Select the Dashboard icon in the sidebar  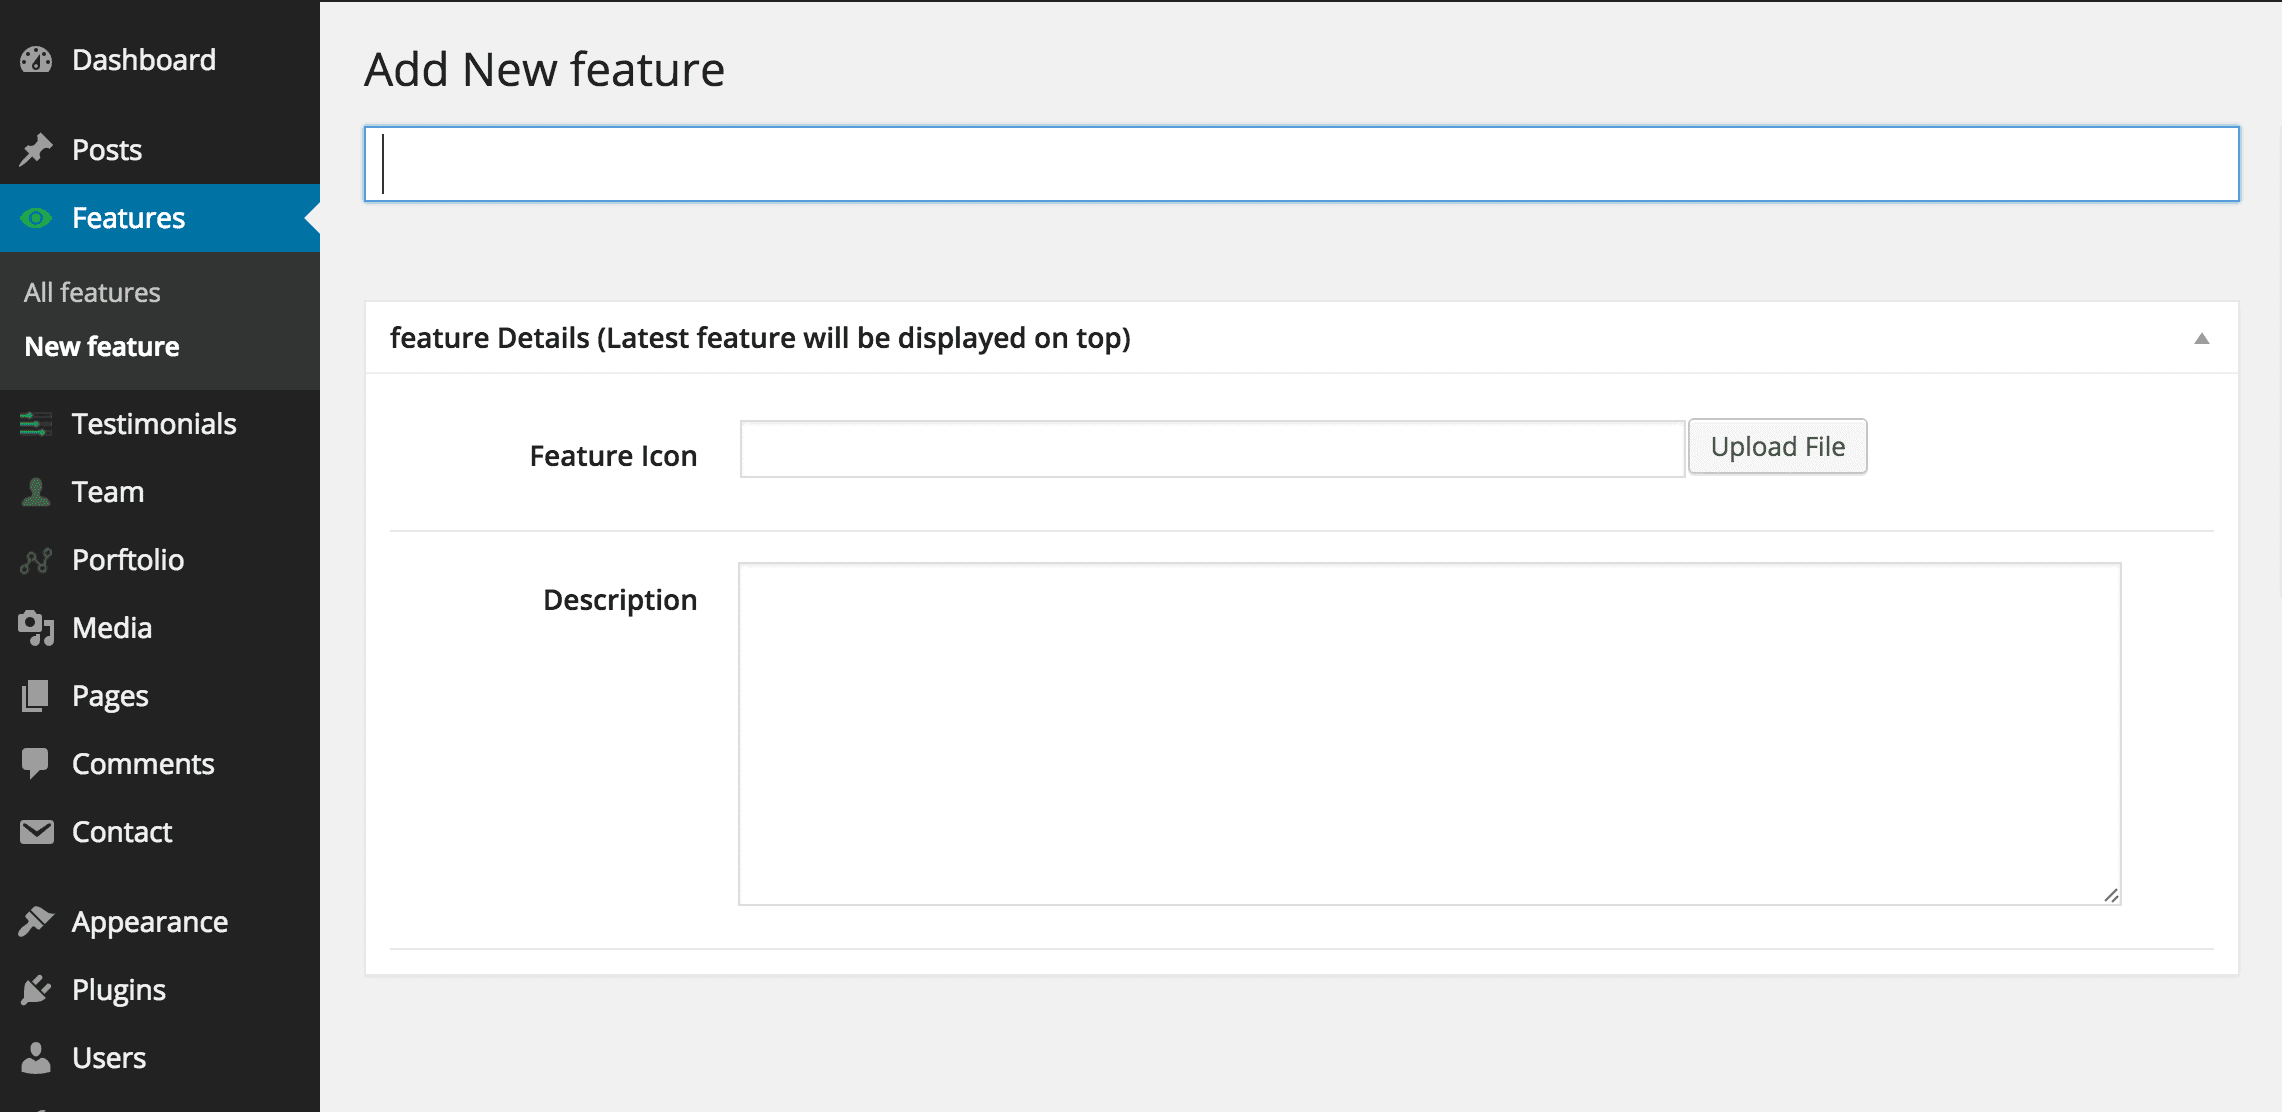pos(36,60)
